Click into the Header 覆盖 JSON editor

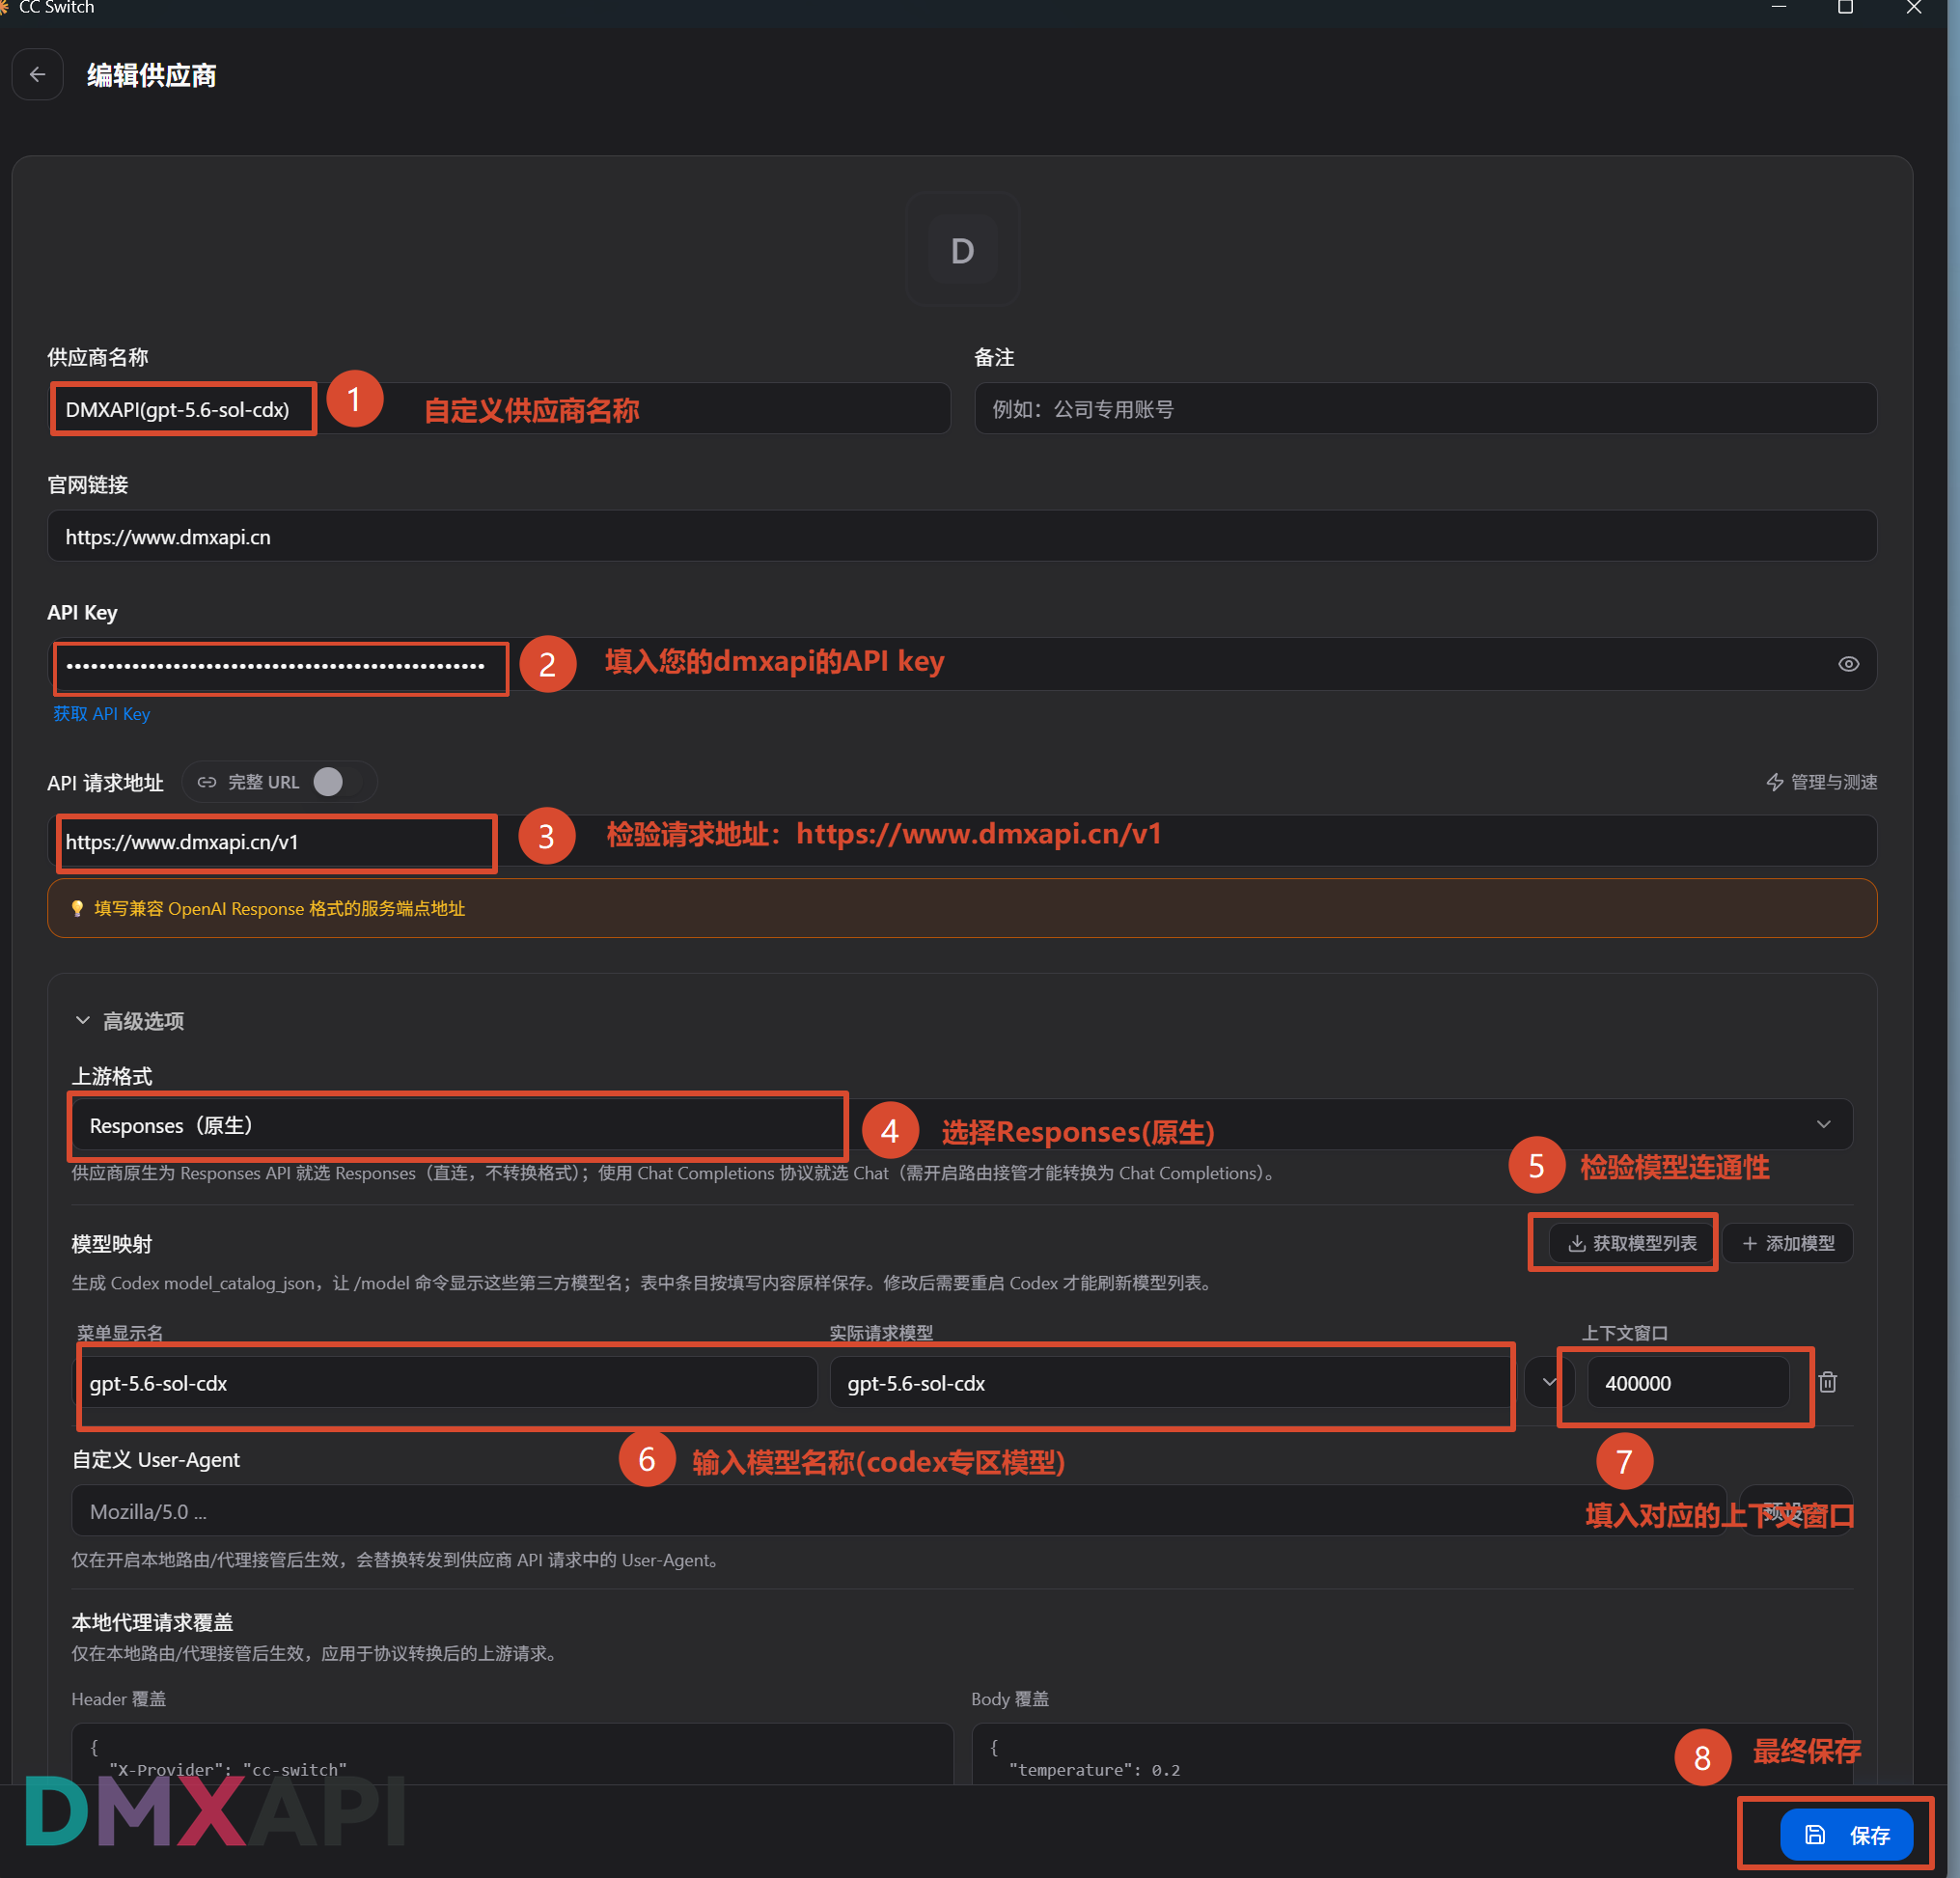512,1753
